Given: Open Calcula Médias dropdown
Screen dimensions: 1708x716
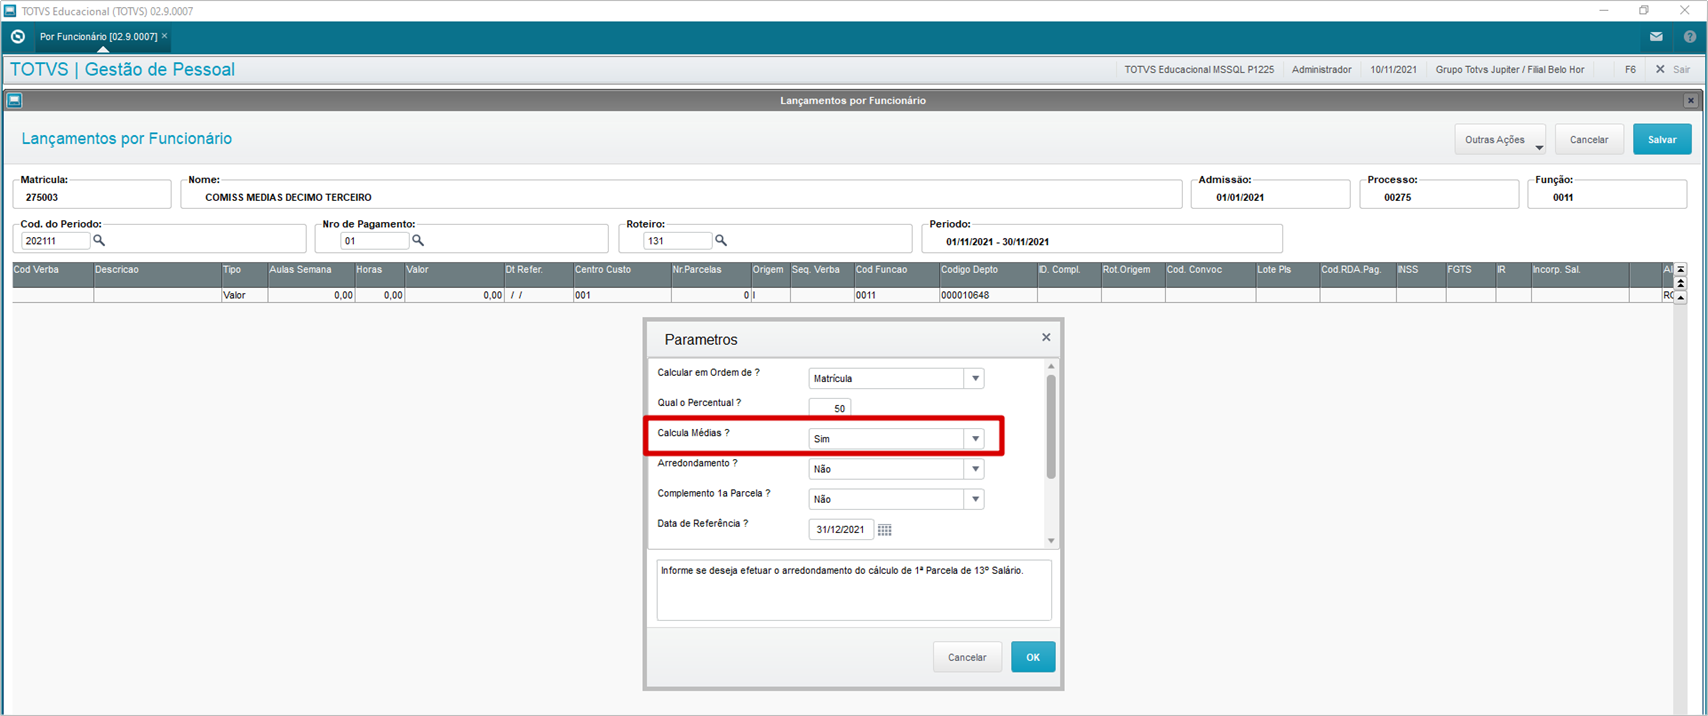Looking at the screenshot, I should pos(975,439).
